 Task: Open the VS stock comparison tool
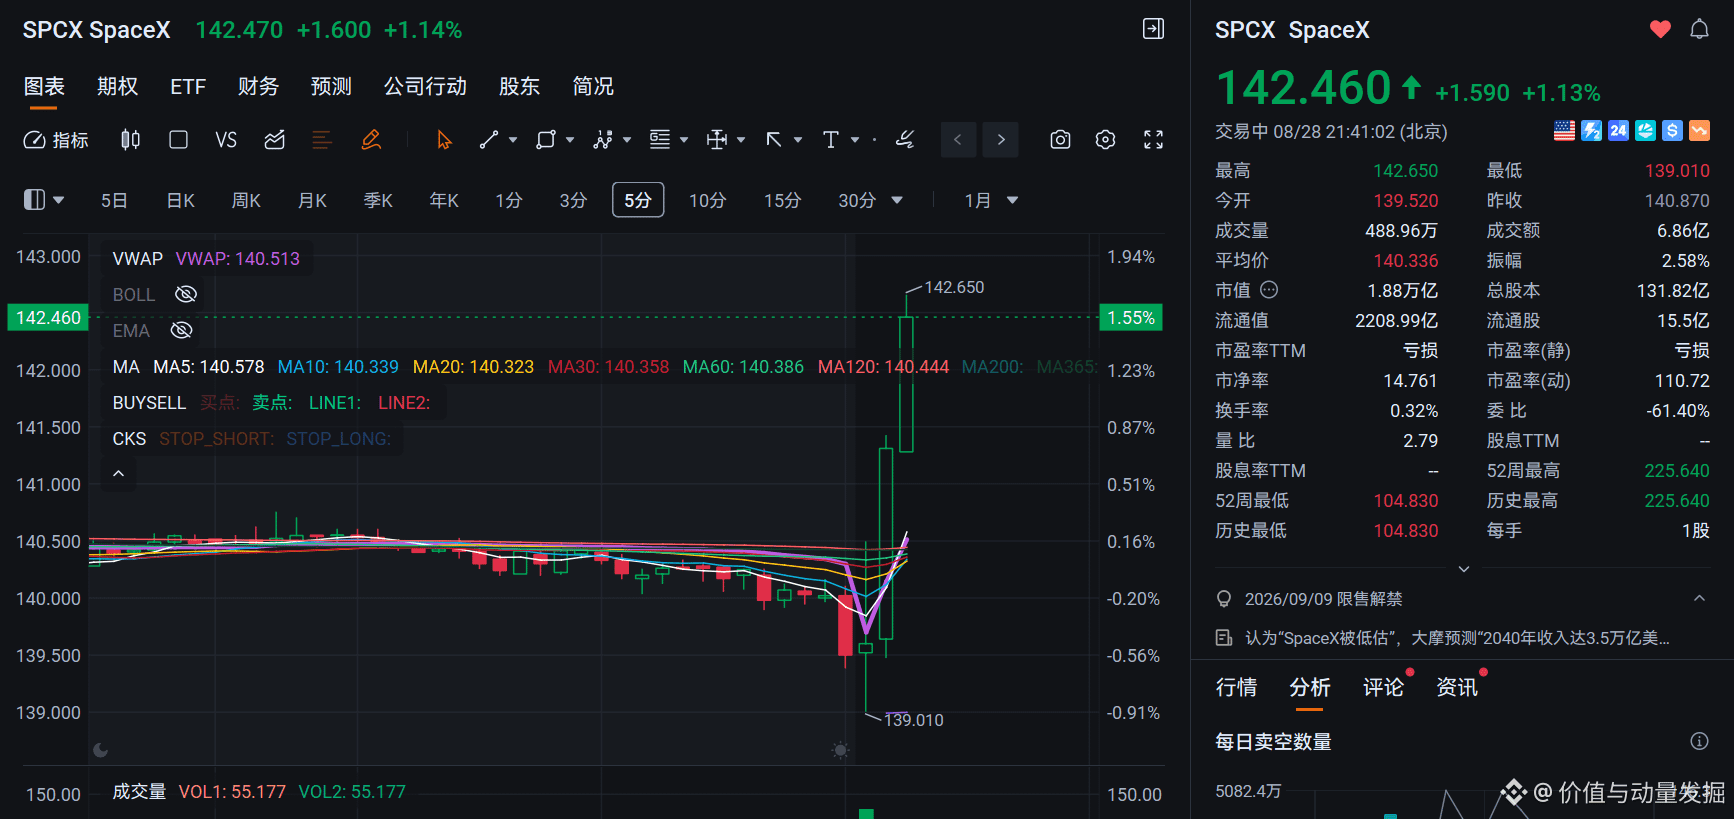click(226, 140)
